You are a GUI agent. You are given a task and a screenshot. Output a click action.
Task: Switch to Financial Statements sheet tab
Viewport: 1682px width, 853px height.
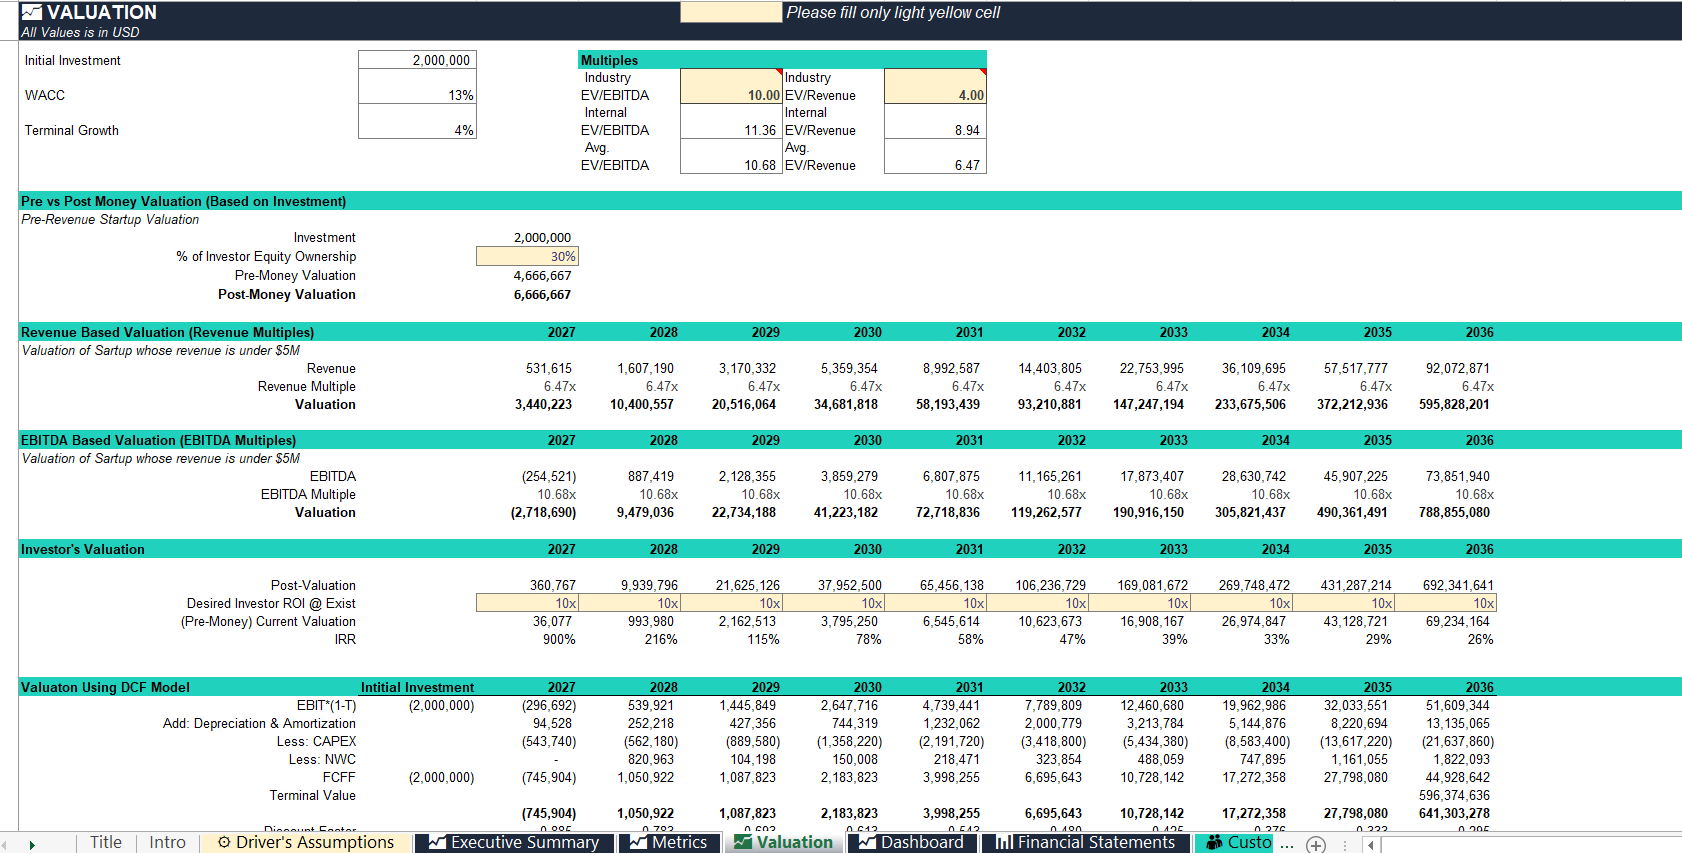point(1086,843)
